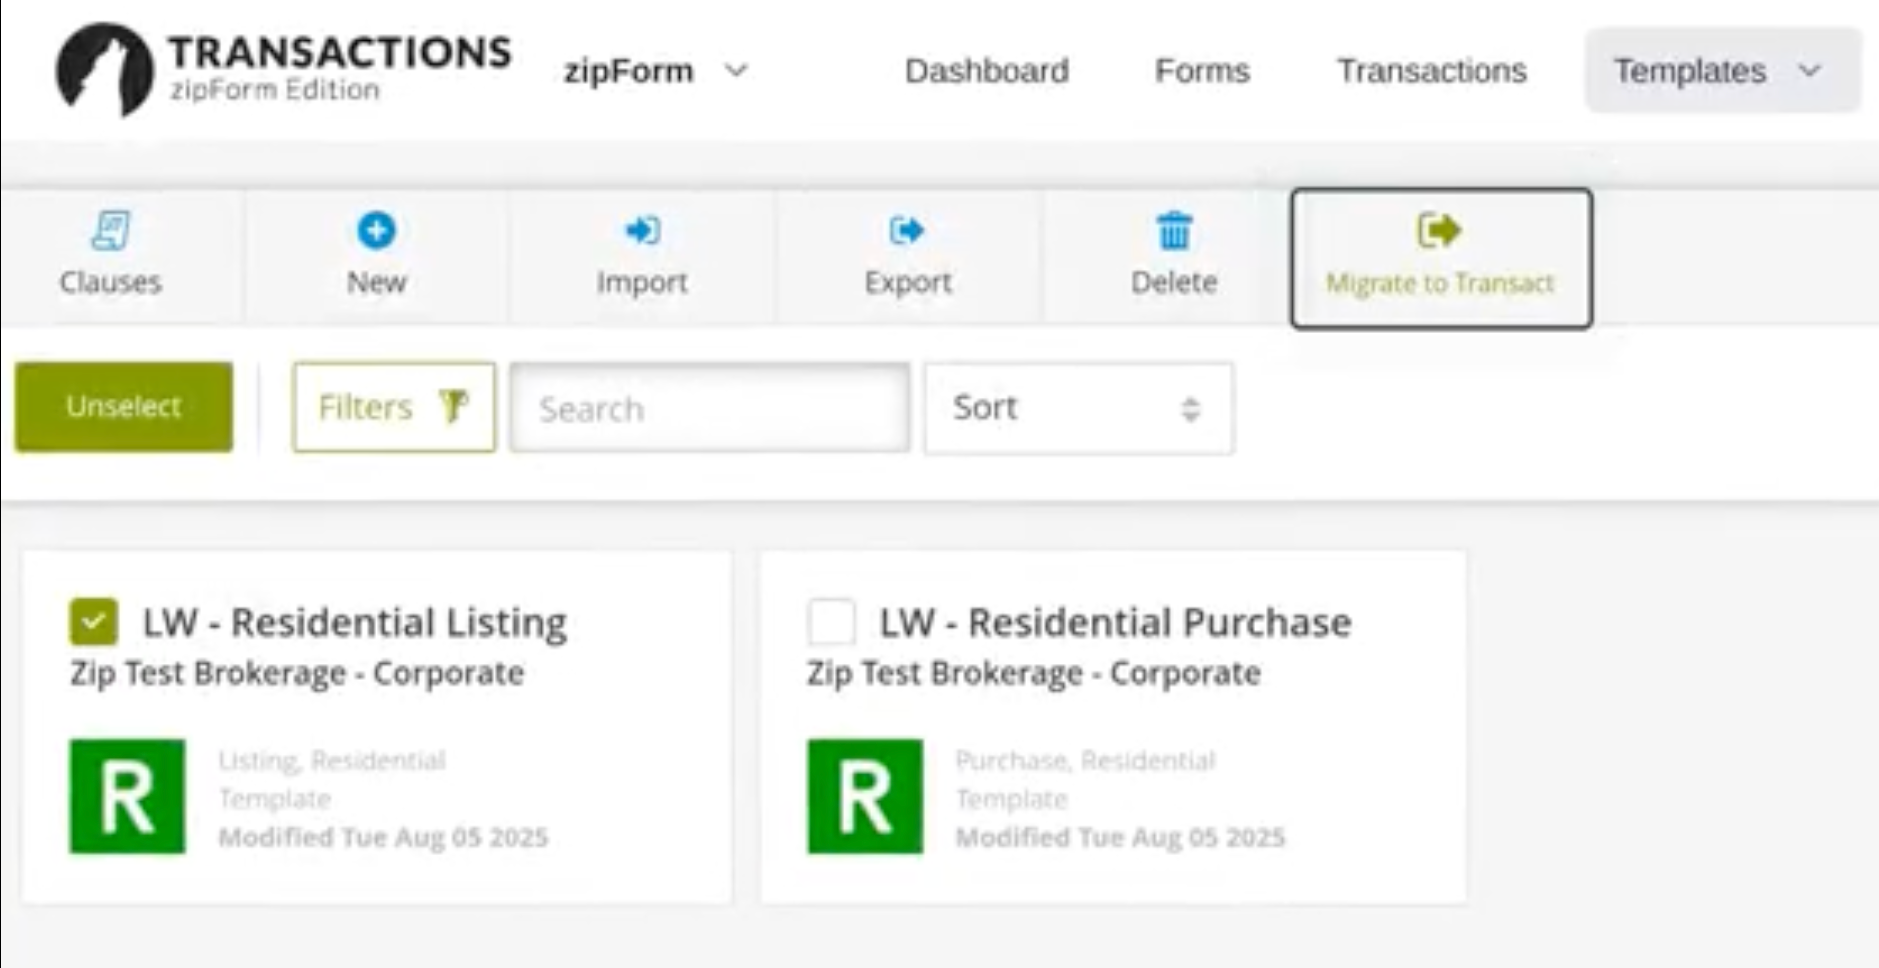Expand the zipForm dropdown chevron
Screen dimensions: 1879x968
(x=736, y=71)
